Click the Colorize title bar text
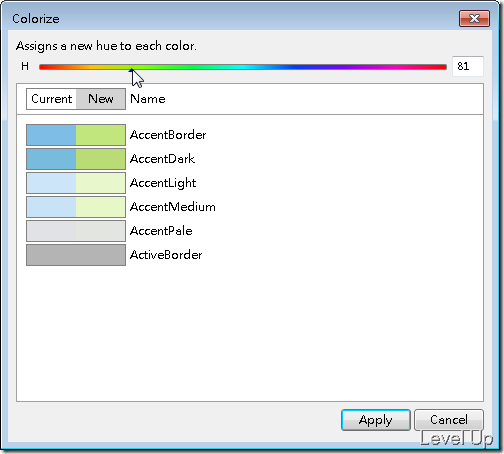This screenshot has width=504, height=454. (x=36, y=19)
